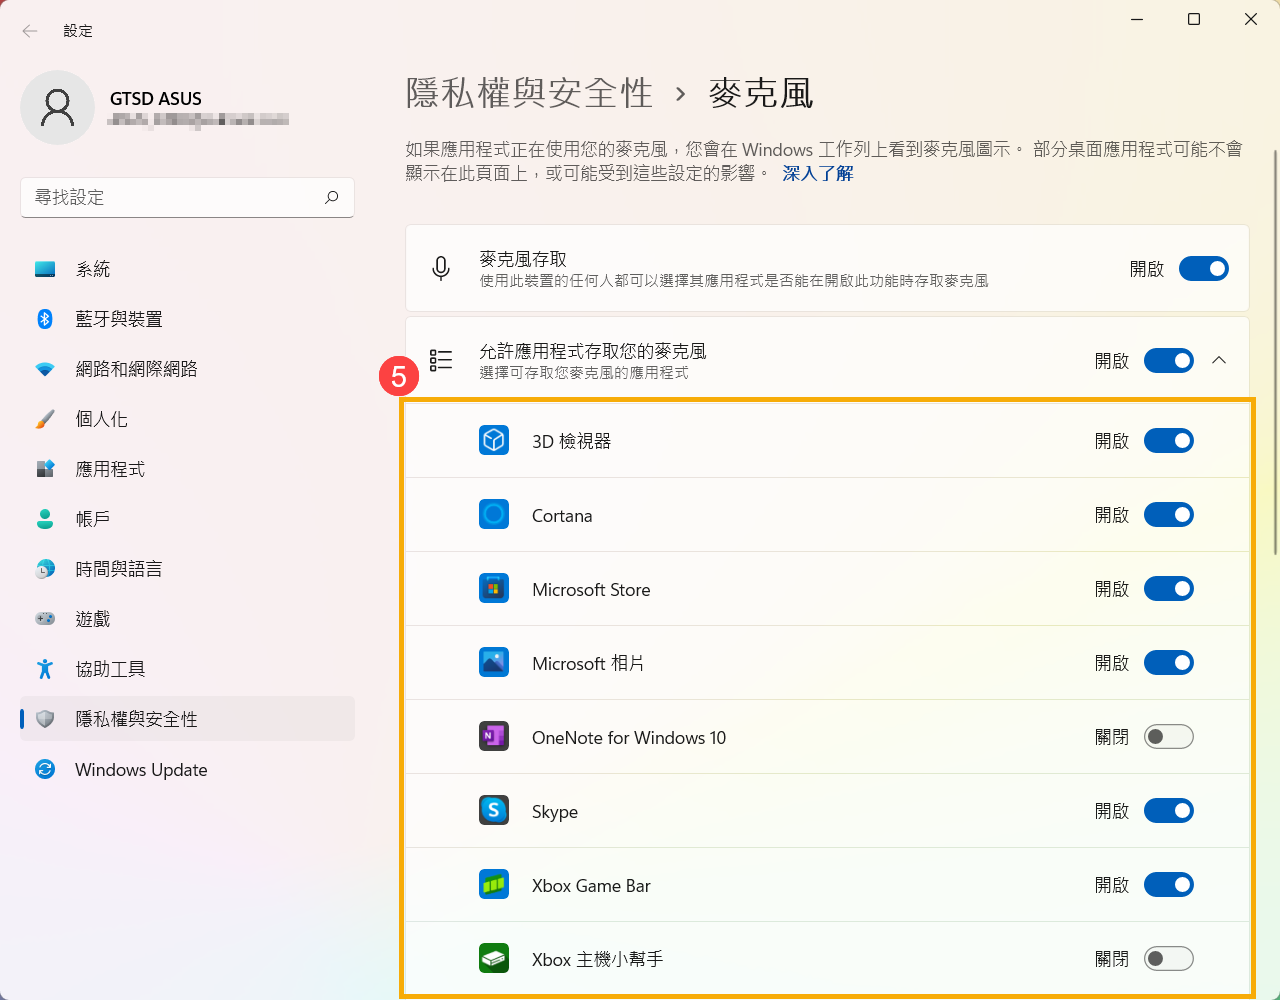This screenshot has height=1000, width=1280.
Task: Click the Microsoft 相片 app icon
Action: (494, 663)
